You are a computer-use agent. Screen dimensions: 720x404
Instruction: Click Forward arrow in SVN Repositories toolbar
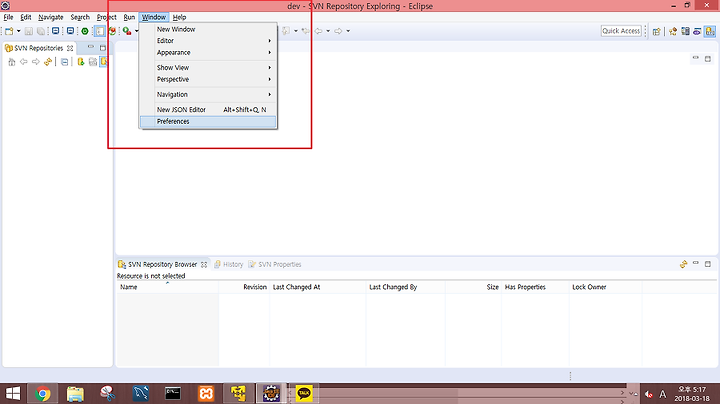point(36,62)
